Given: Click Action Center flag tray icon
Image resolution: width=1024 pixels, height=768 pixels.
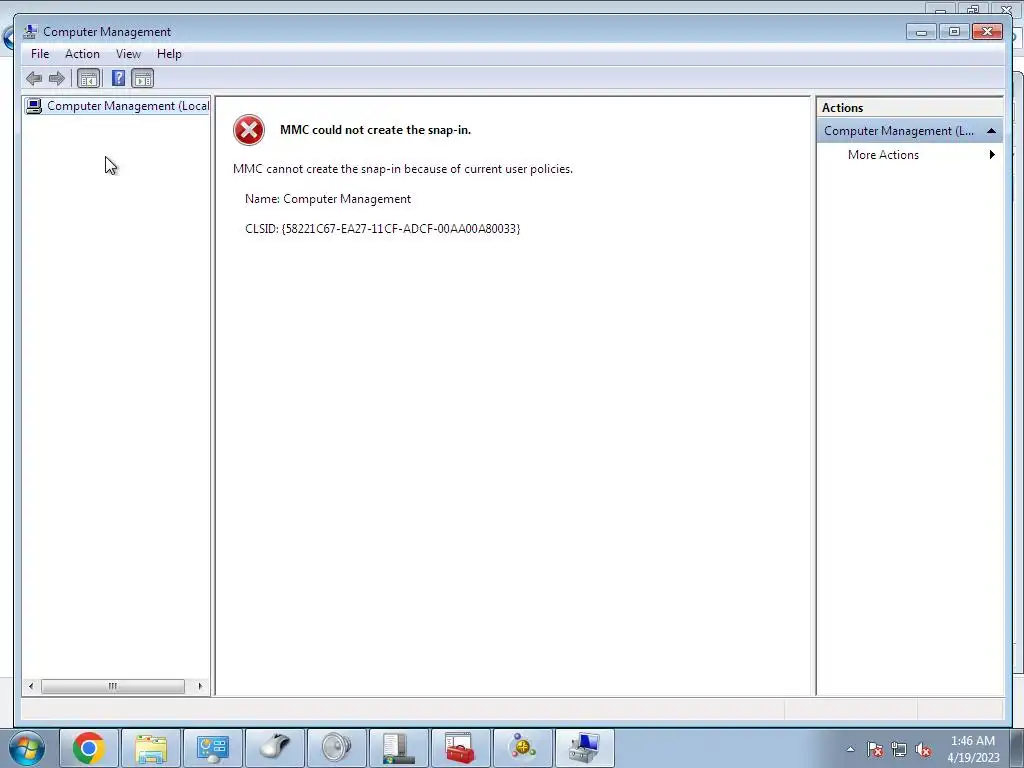Looking at the screenshot, I should click(875, 750).
